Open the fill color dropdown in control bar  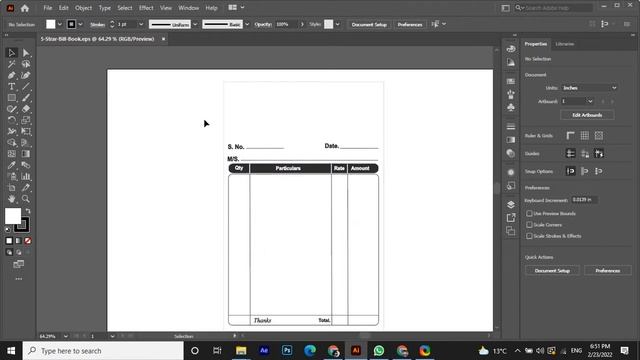(x=60, y=24)
